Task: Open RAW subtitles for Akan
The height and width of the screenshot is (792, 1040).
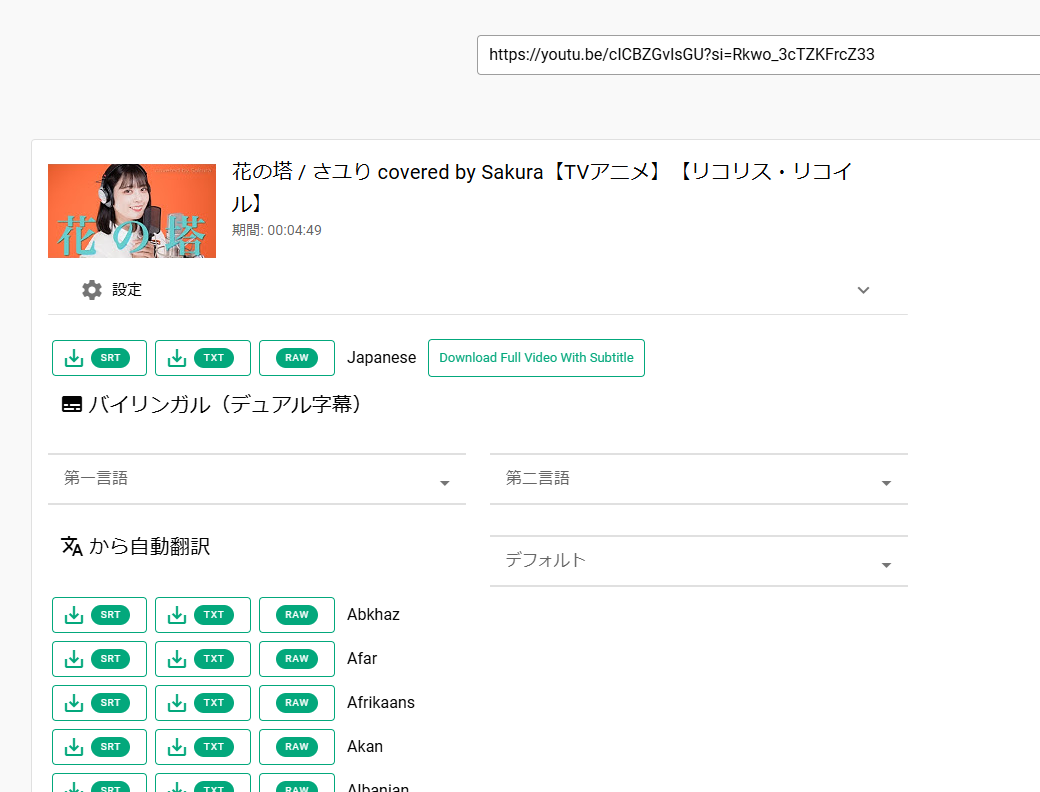Action: [x=296, y=747]
